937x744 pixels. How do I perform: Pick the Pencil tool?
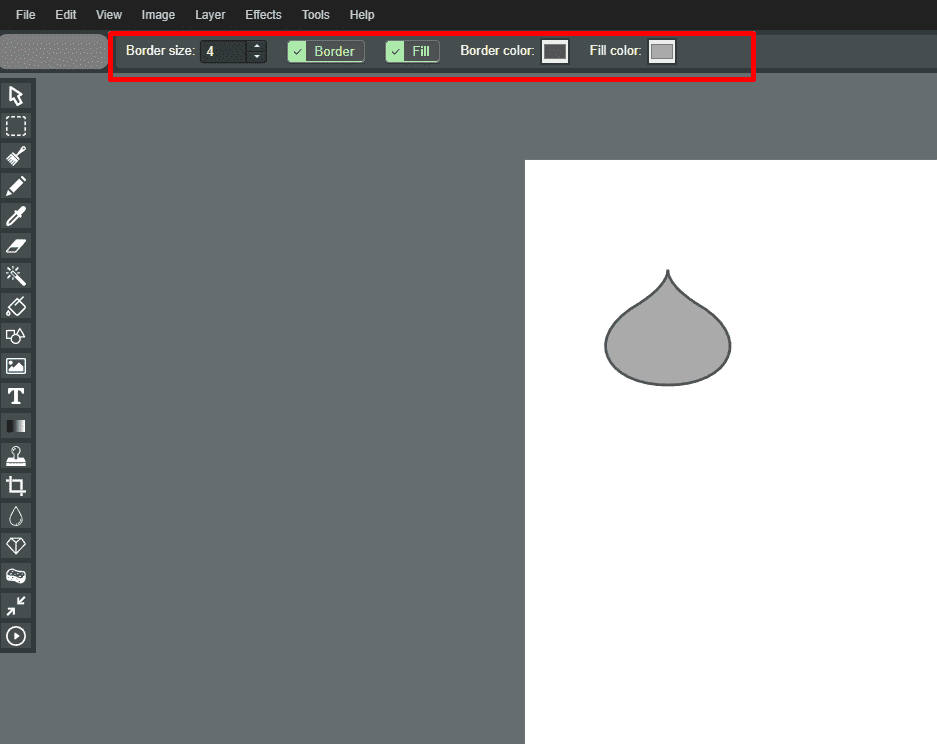[16, 186]
